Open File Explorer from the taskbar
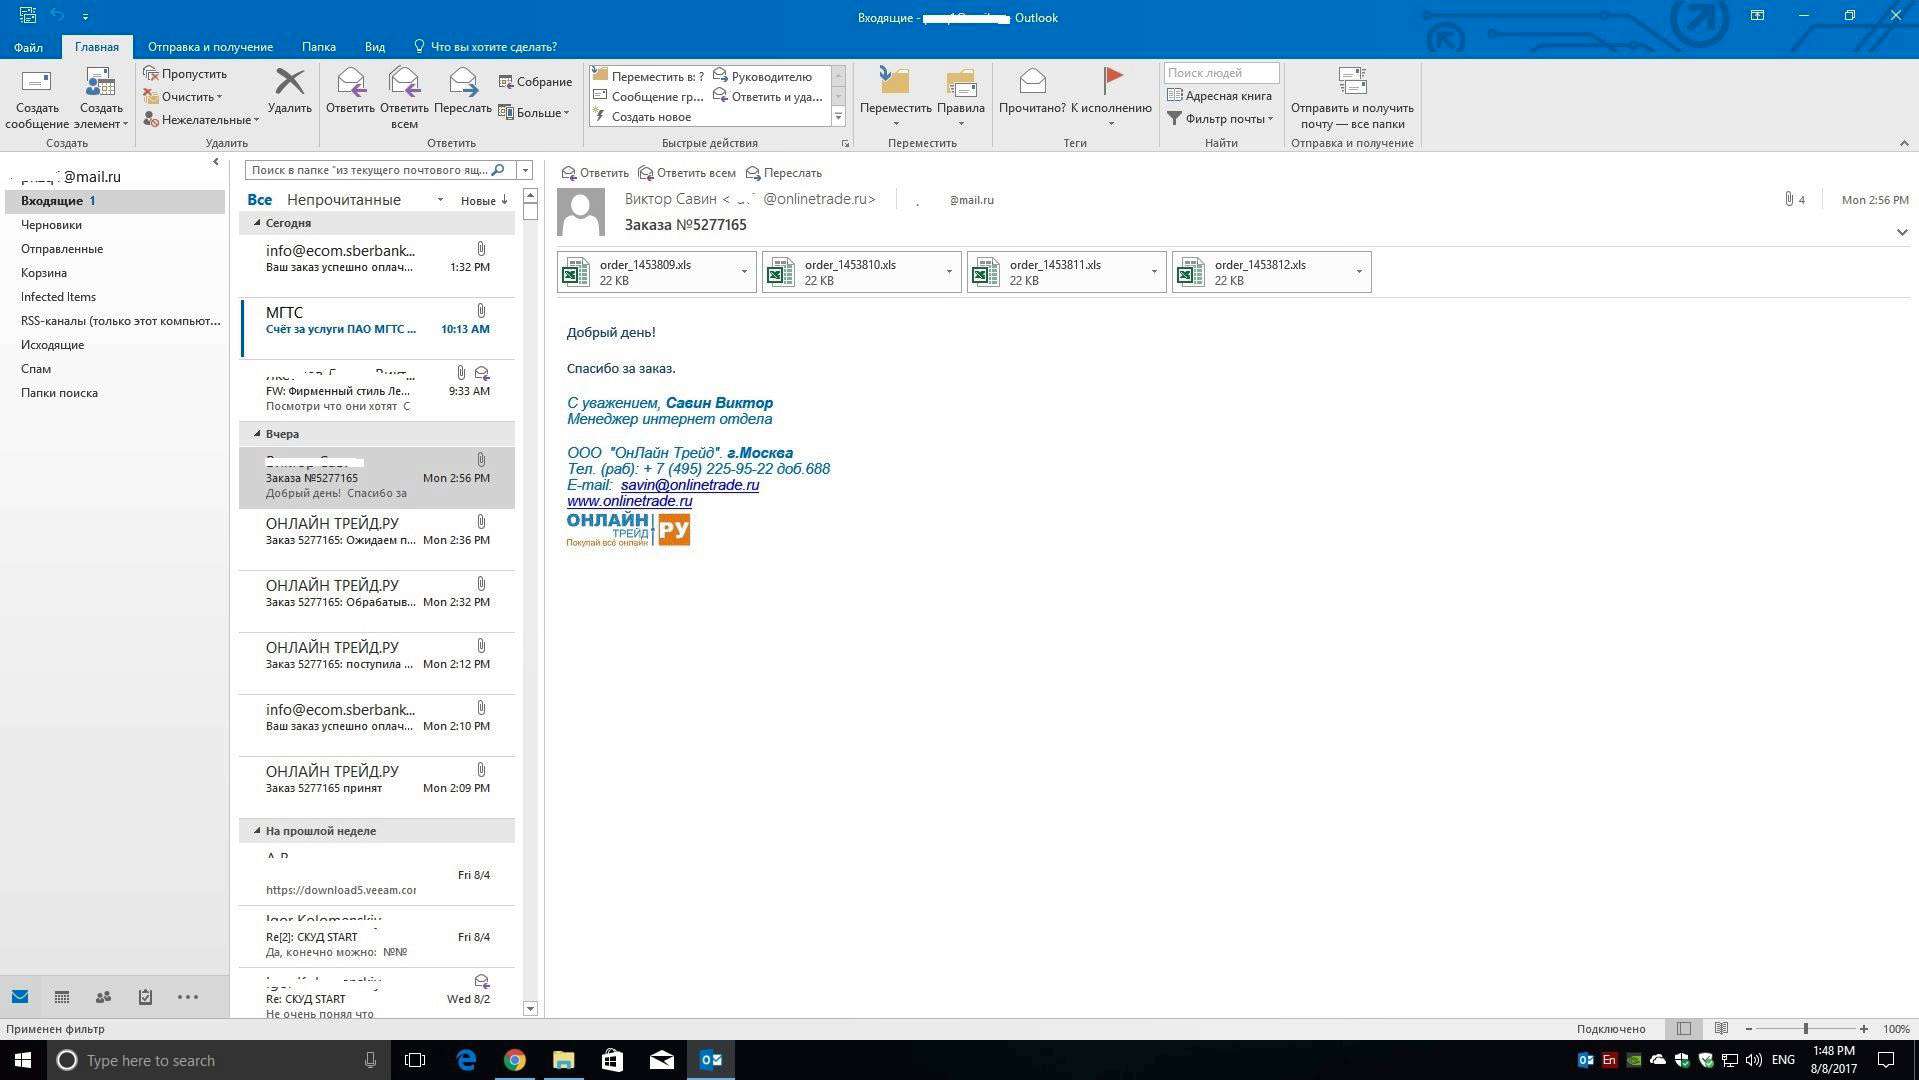This screenshot has height=1080, width=1919. pyautogui.click(x=563, y=1060)
